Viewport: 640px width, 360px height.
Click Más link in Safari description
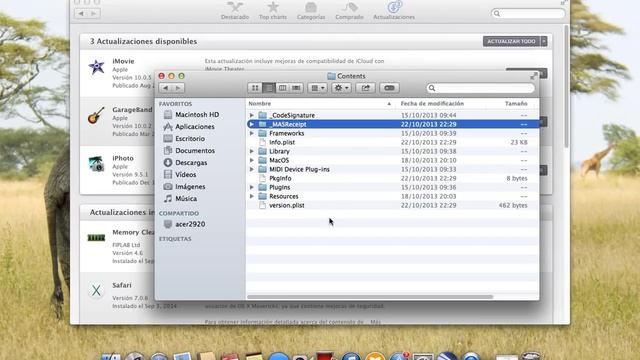[376, 322]
